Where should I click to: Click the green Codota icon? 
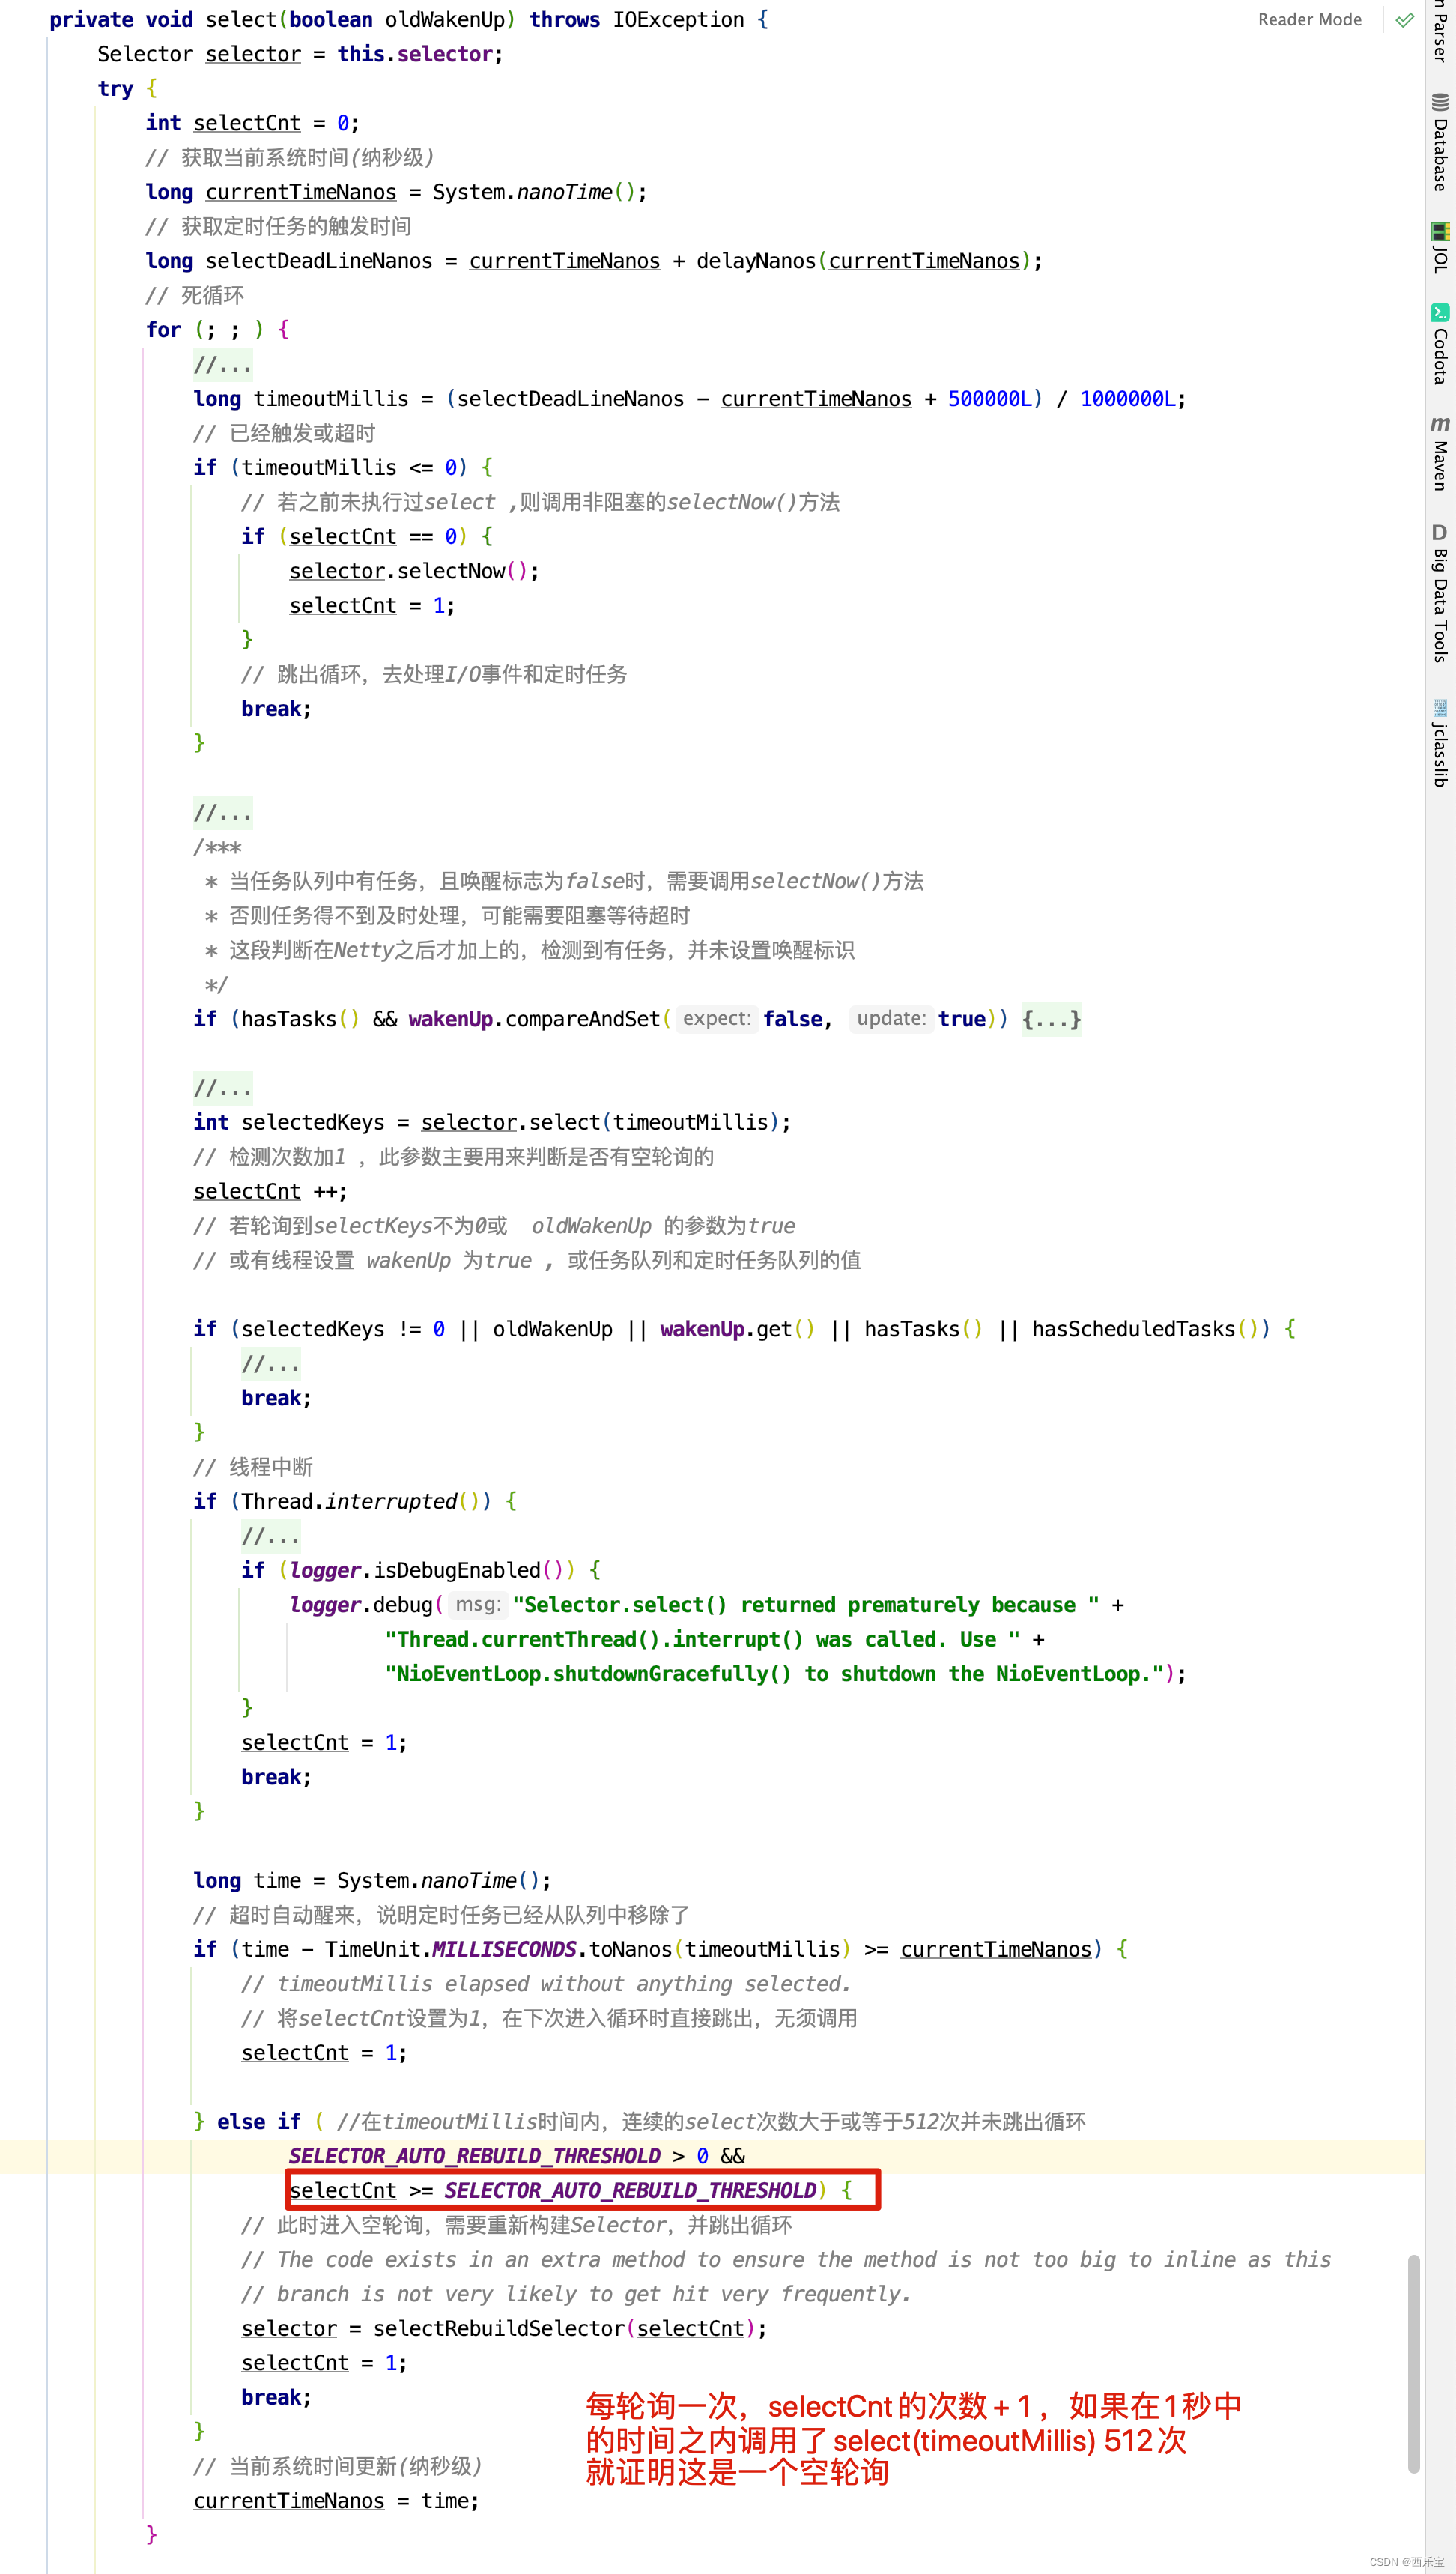pyautogui.click(x=1440, y=312)
